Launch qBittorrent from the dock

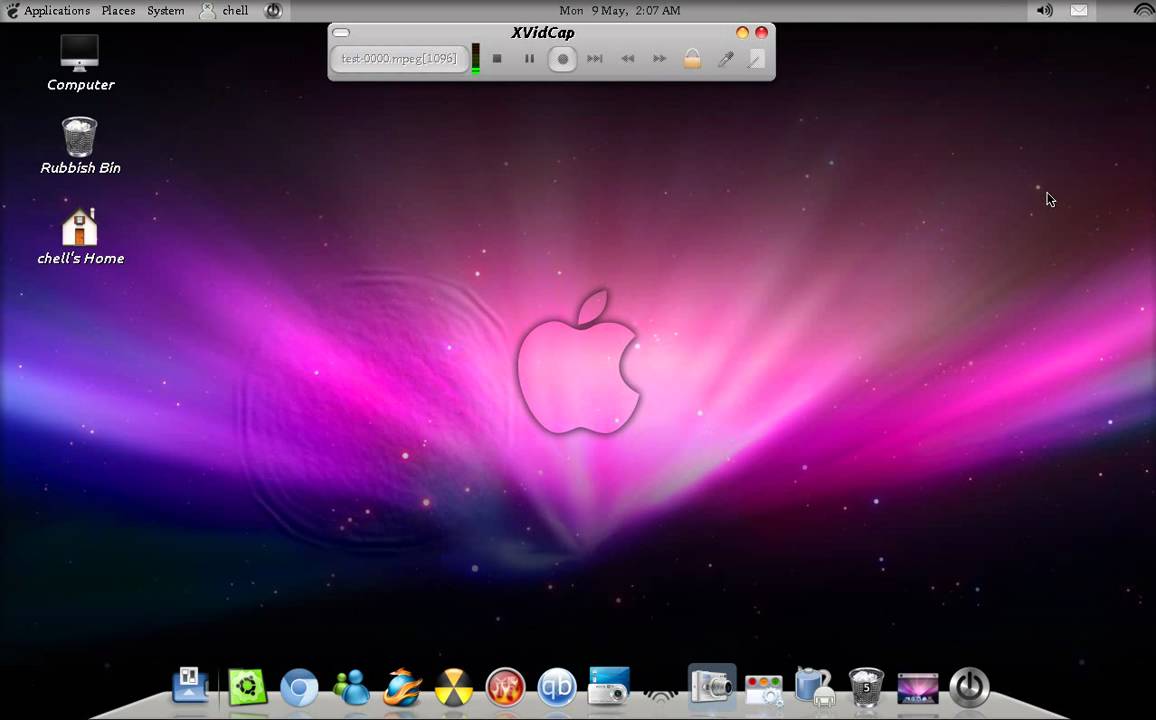click(557, 688)
